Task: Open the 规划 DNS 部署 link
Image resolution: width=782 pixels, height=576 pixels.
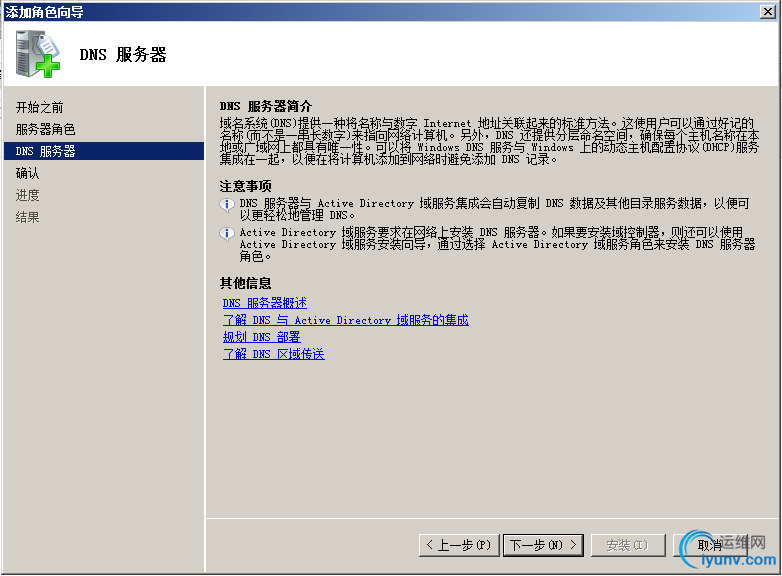Action: coord(261,337)
